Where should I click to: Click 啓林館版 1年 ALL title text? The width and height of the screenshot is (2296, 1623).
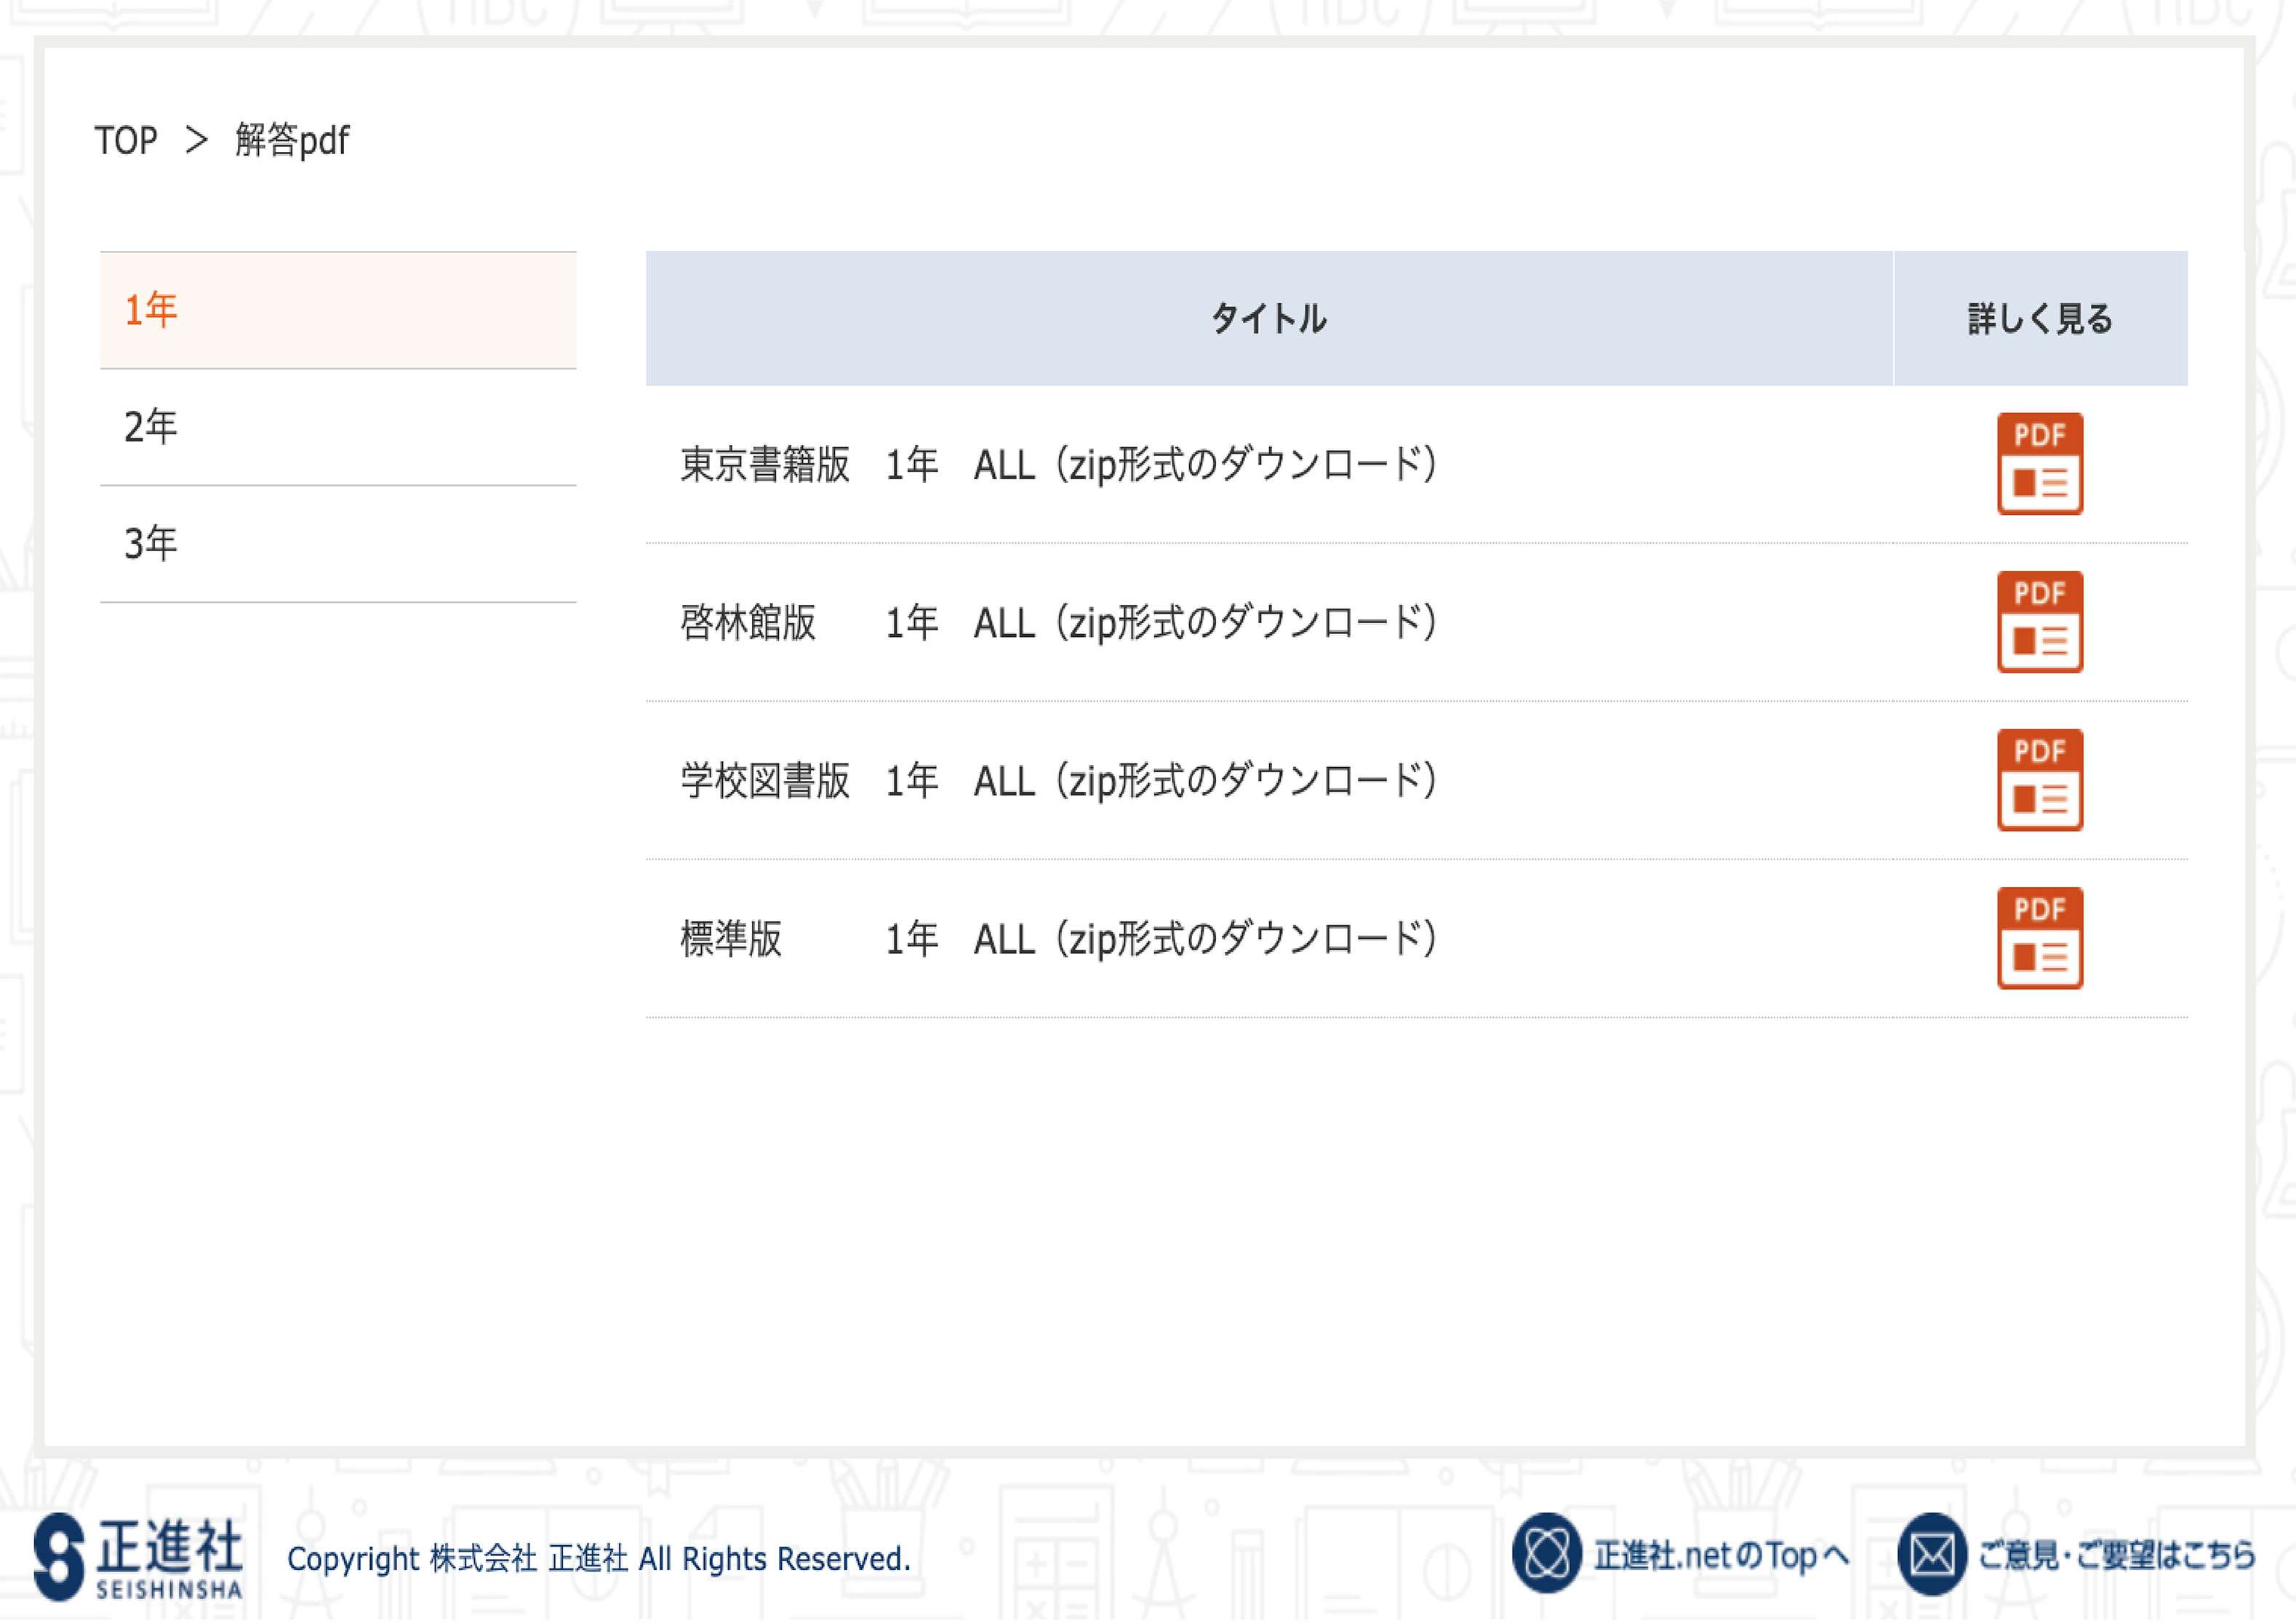[1058, 623]
